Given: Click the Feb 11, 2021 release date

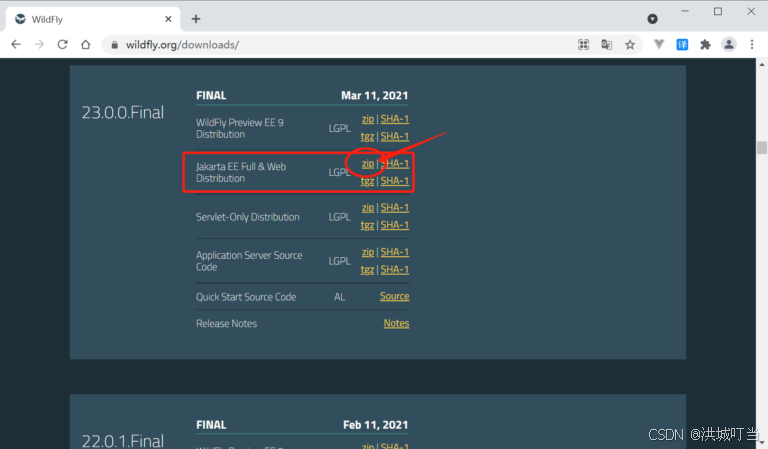Looking at the screenshot, I should (x=376, y=425).
